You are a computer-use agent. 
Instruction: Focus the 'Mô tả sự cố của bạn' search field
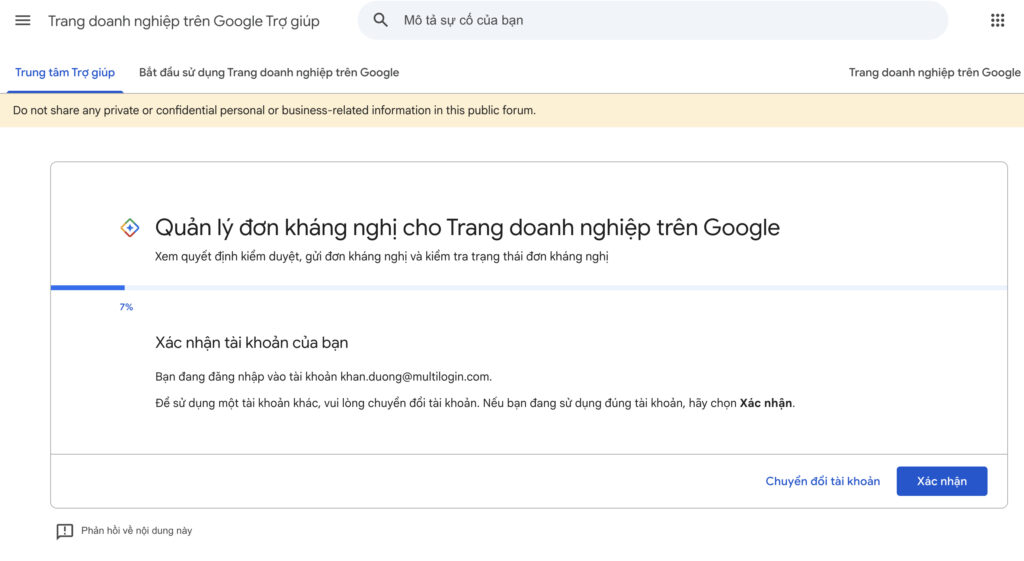(x=652, y=20)
